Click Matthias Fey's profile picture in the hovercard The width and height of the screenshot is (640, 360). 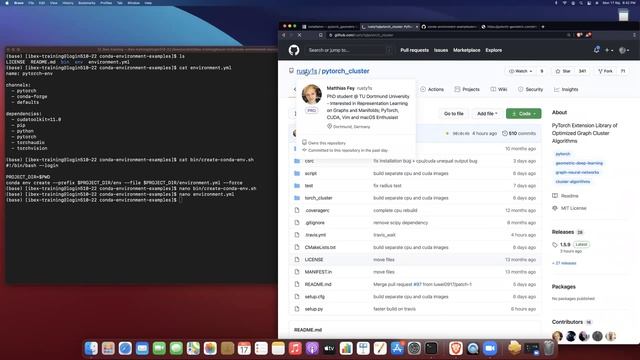point(311,94)
